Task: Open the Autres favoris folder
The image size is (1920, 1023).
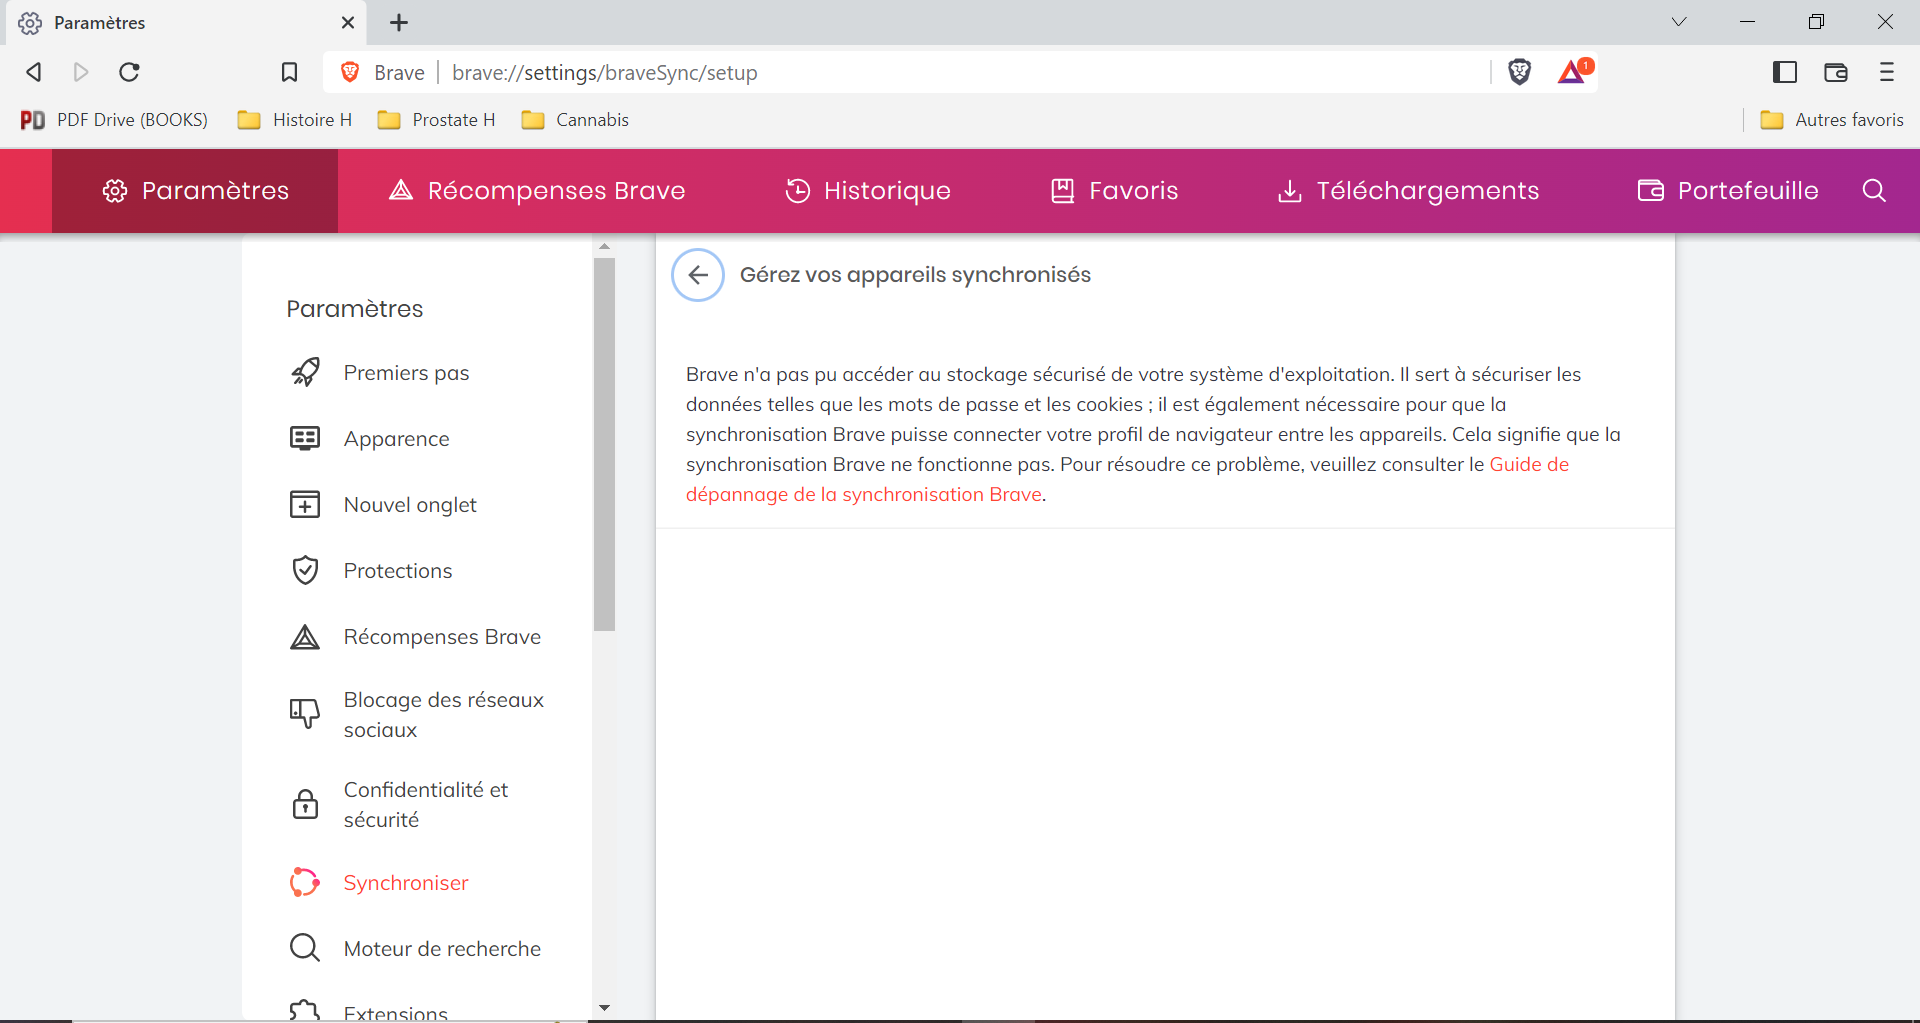Action: 1832,120
